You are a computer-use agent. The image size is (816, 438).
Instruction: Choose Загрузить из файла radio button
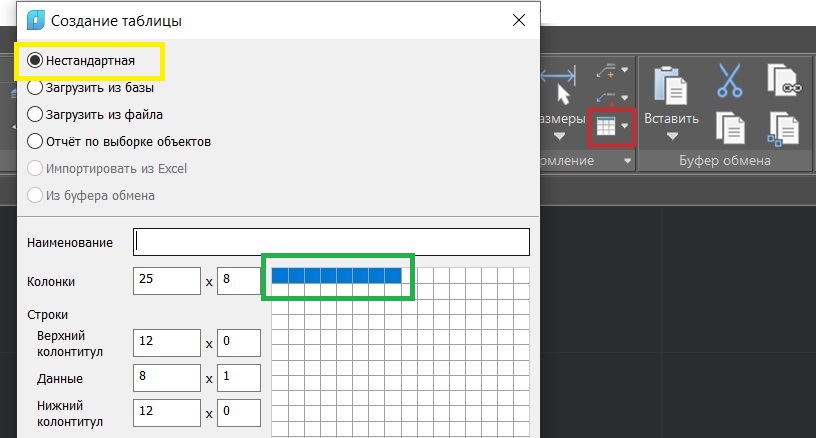point(35,114)
